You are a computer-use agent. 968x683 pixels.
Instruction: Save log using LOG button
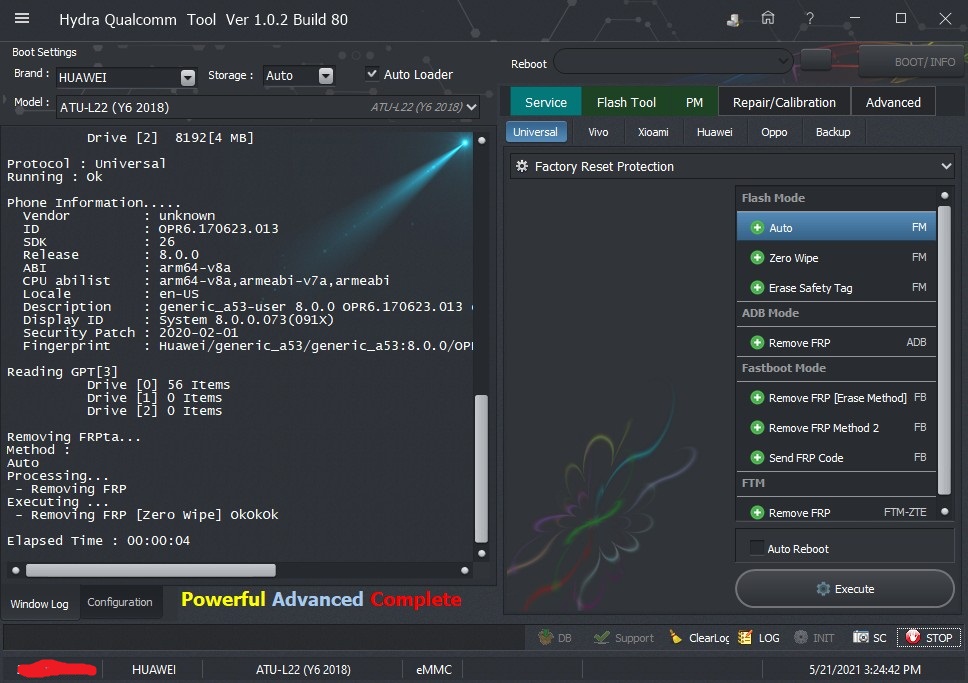point(759,637)
